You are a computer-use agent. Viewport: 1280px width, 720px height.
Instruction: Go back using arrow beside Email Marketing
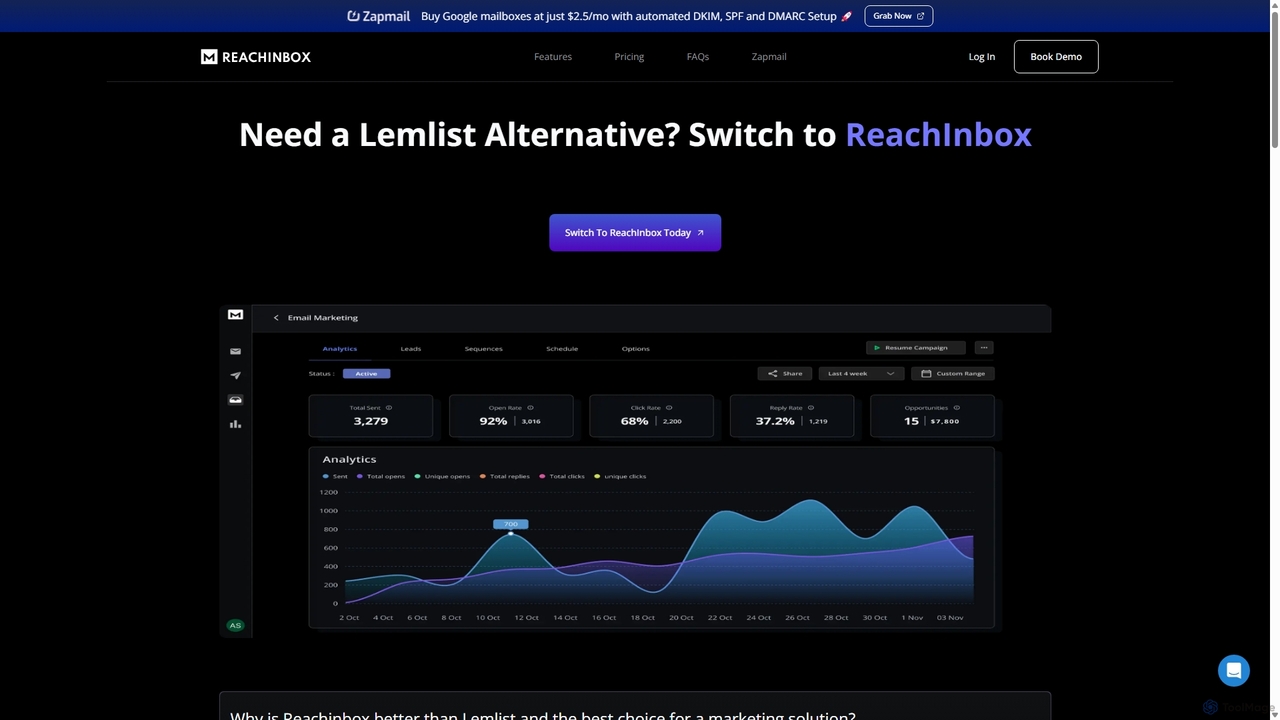(x=276, y=318)
